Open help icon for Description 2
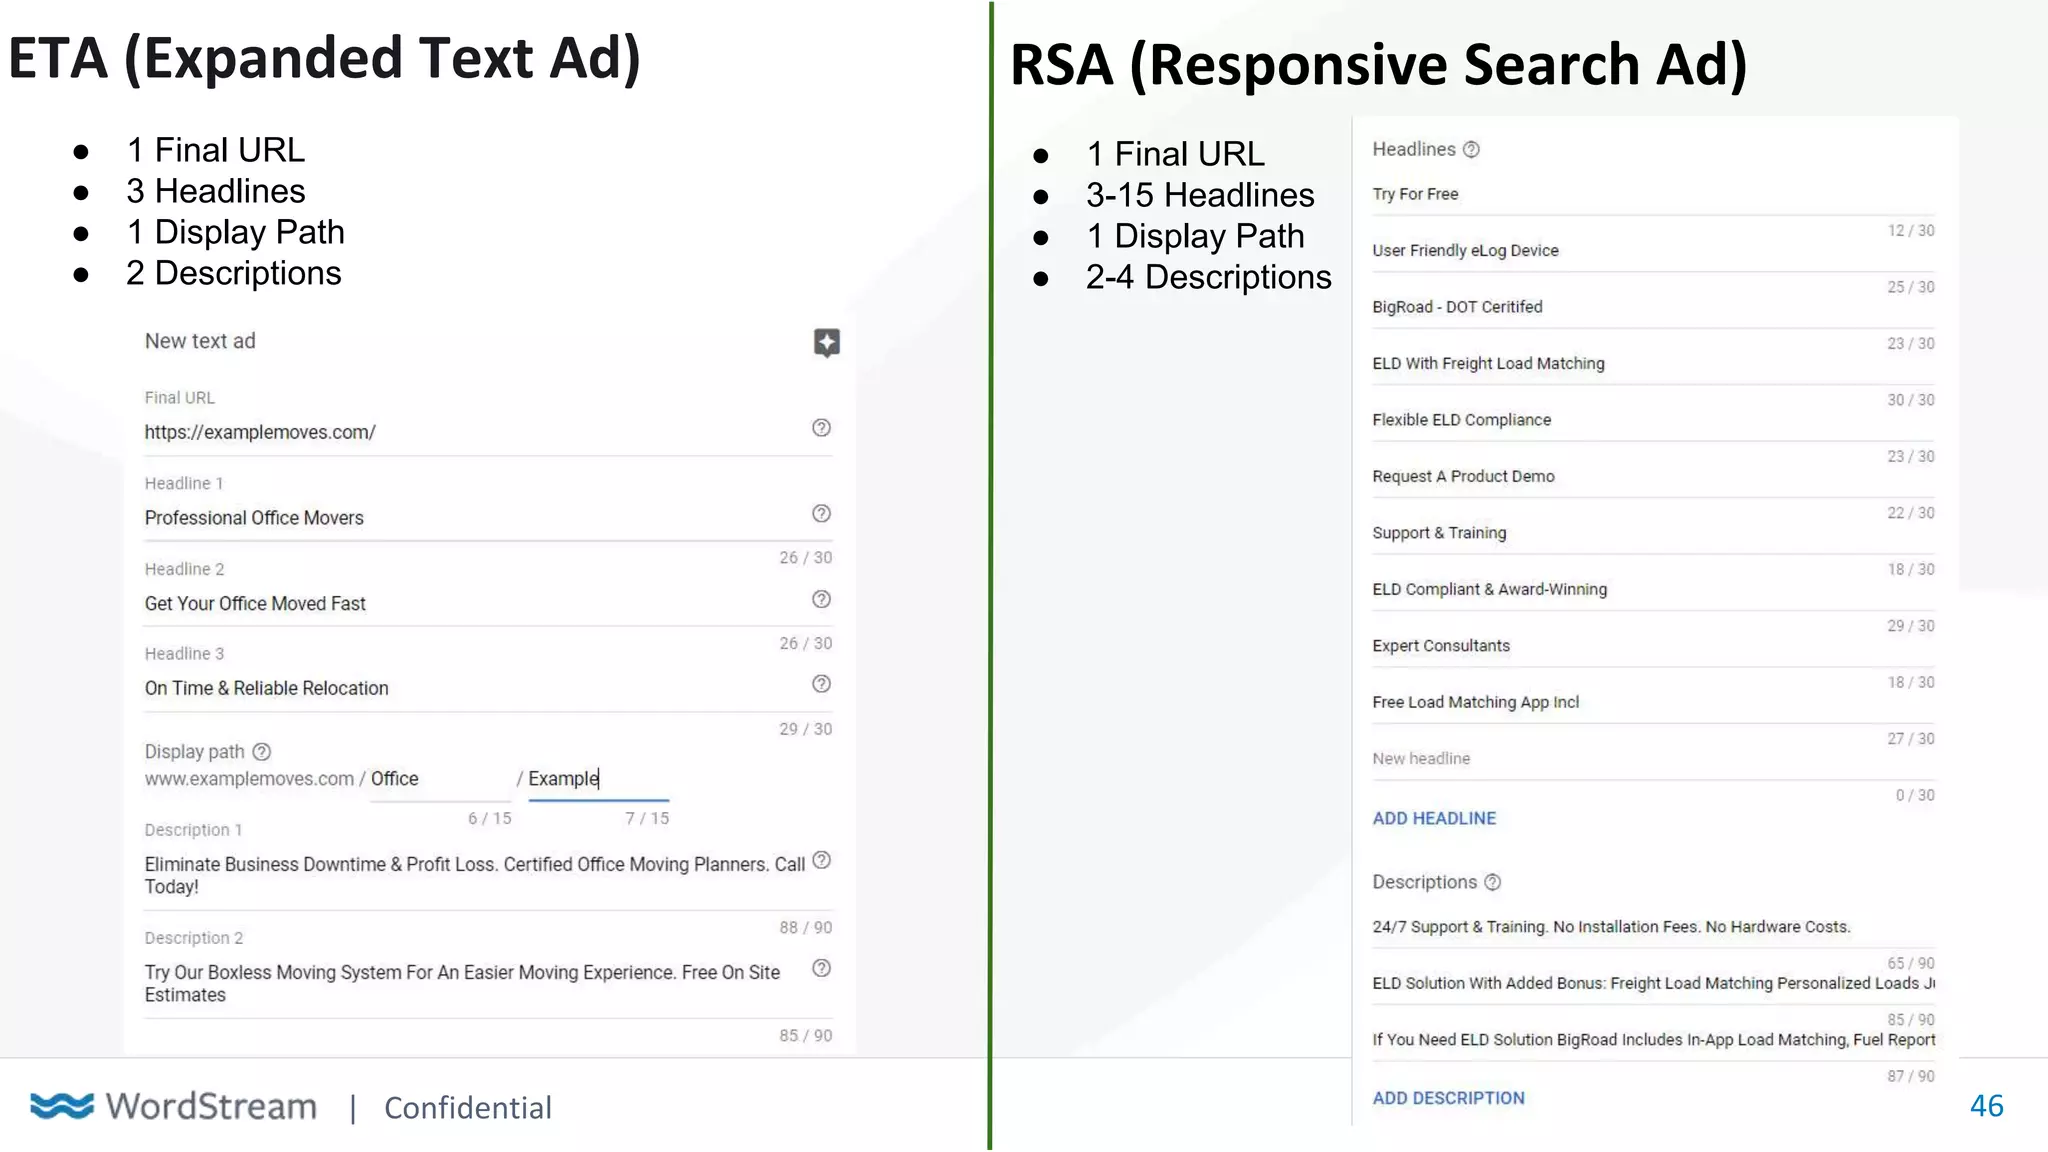The width and height of the screenshot is (2048, 1152). (821, 968)
